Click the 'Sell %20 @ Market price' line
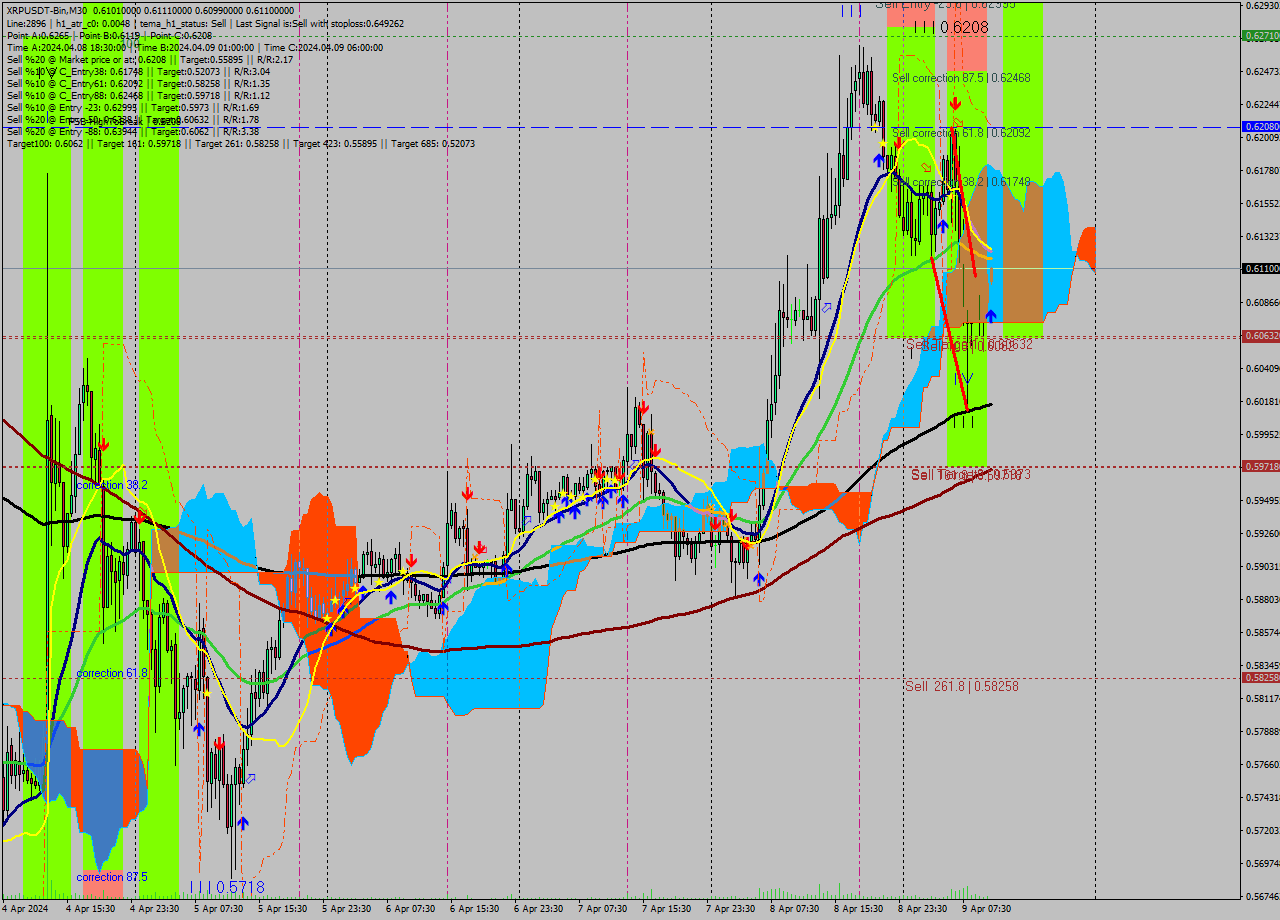 [150, 59]
